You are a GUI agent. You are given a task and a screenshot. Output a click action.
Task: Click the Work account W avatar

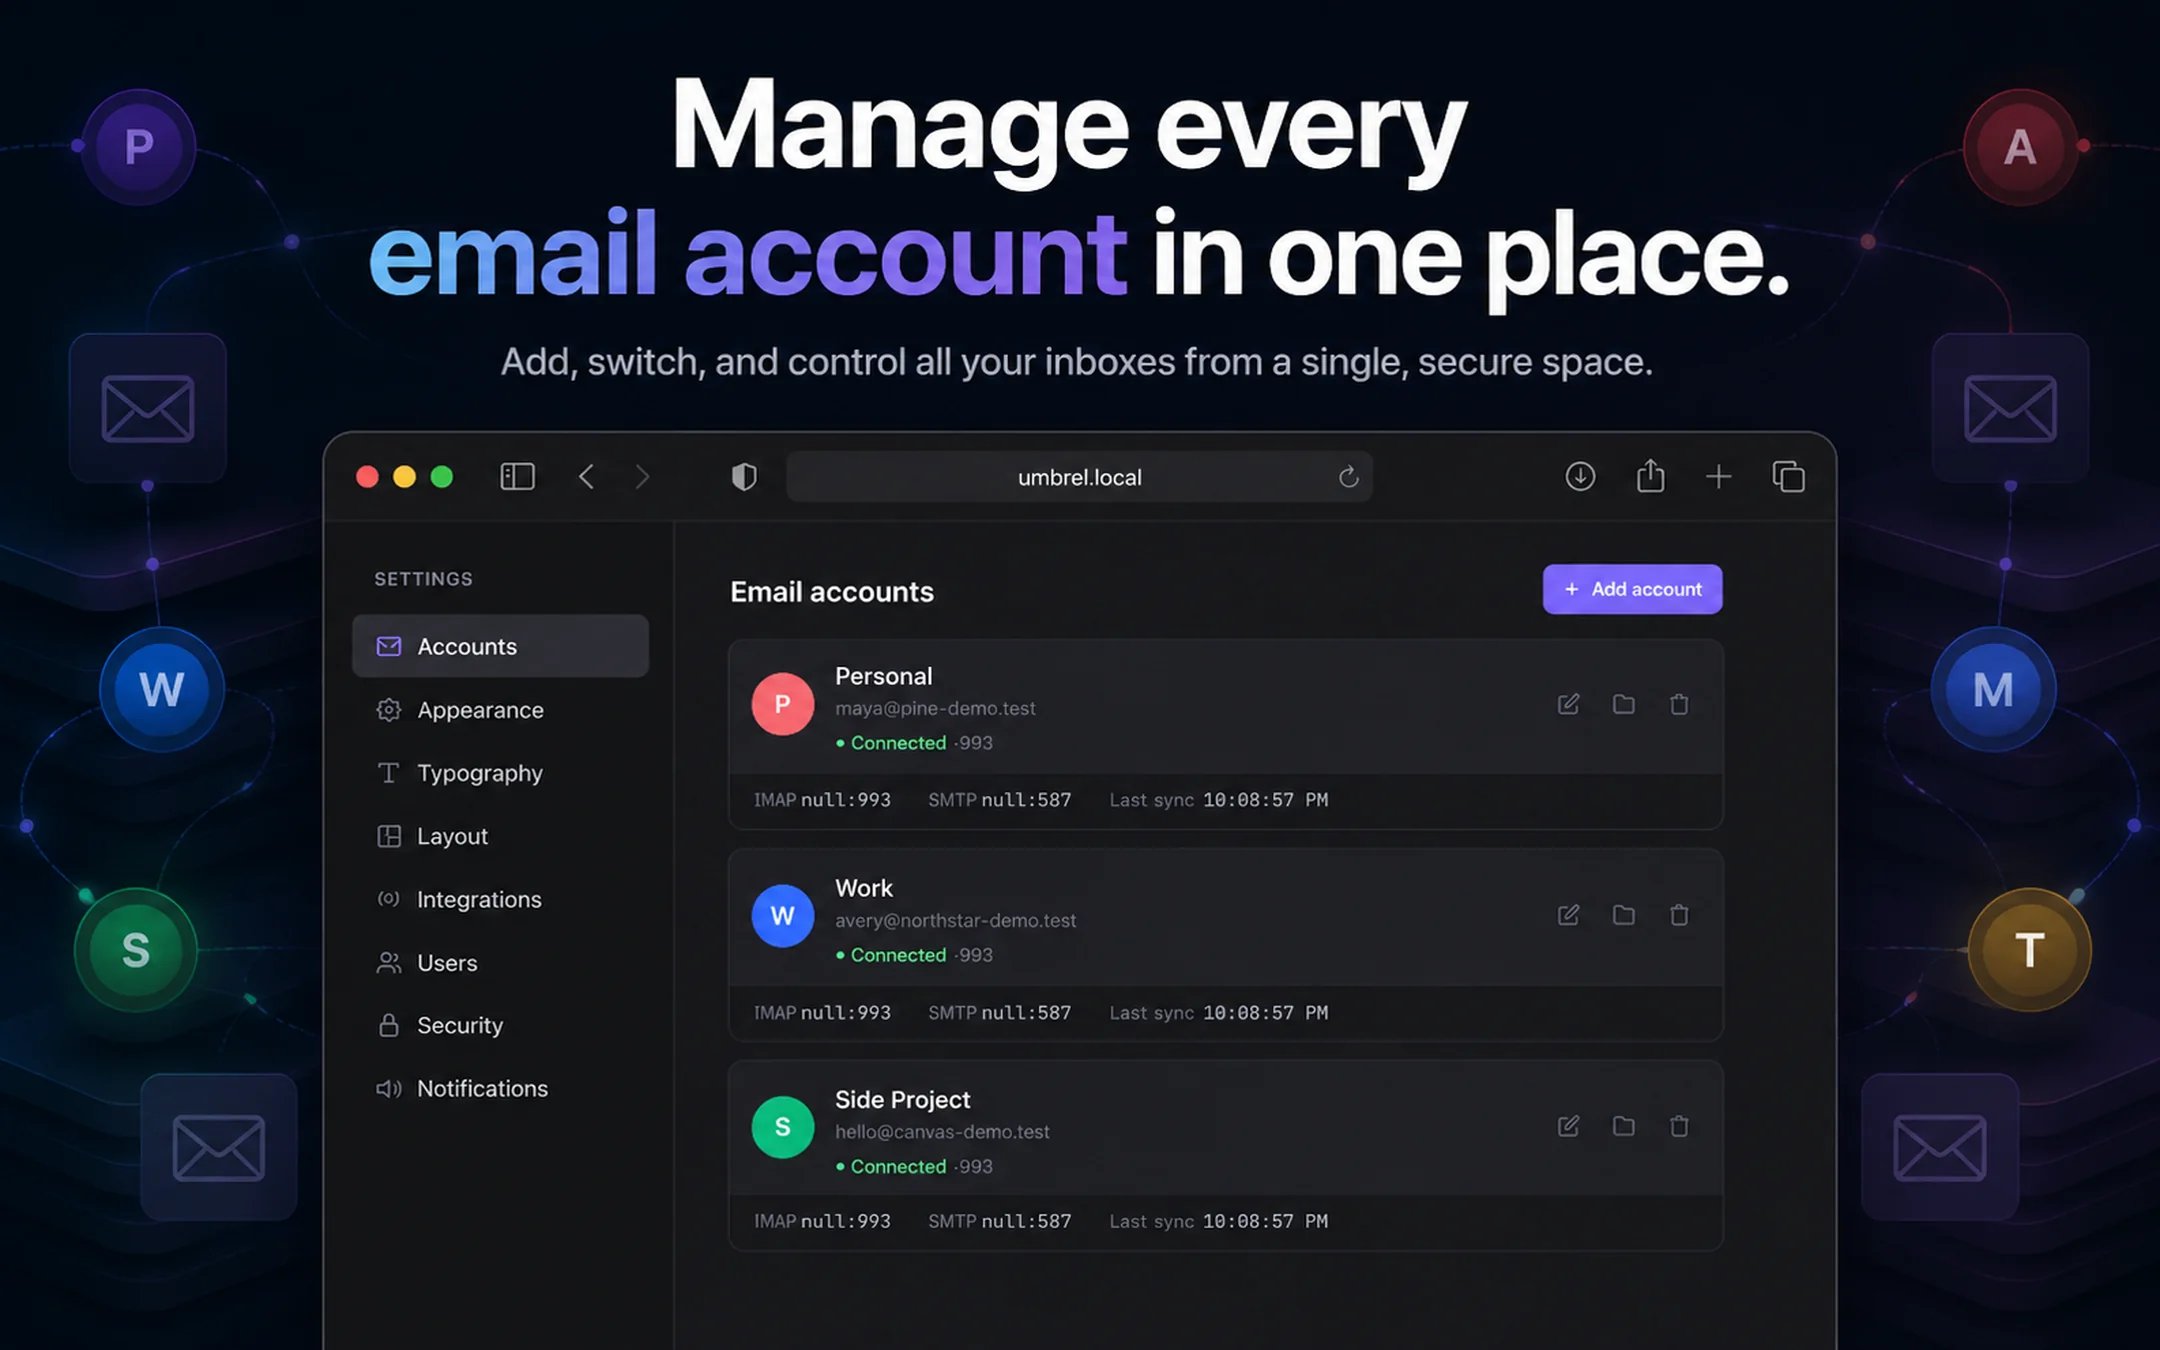point(782,915)
